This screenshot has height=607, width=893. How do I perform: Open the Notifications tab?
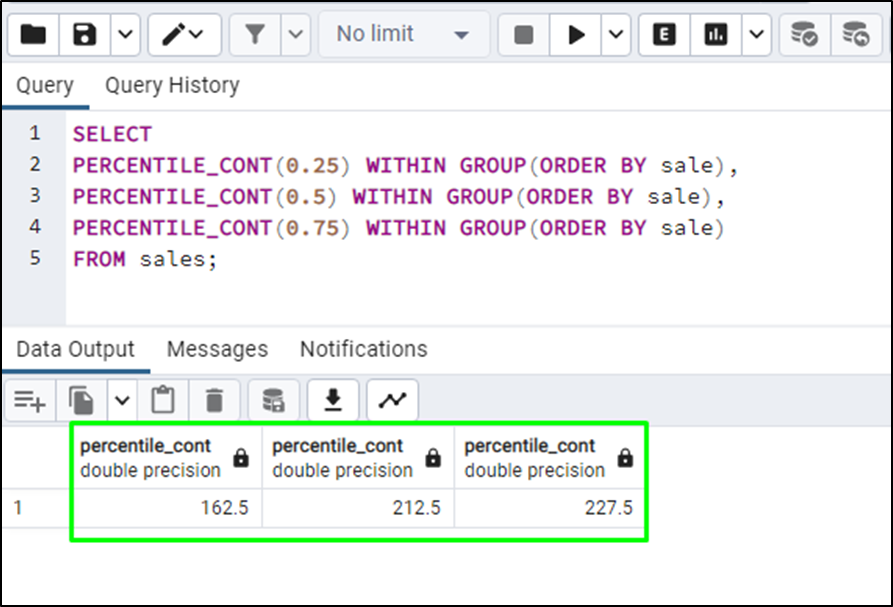click(x=363, y=349)
